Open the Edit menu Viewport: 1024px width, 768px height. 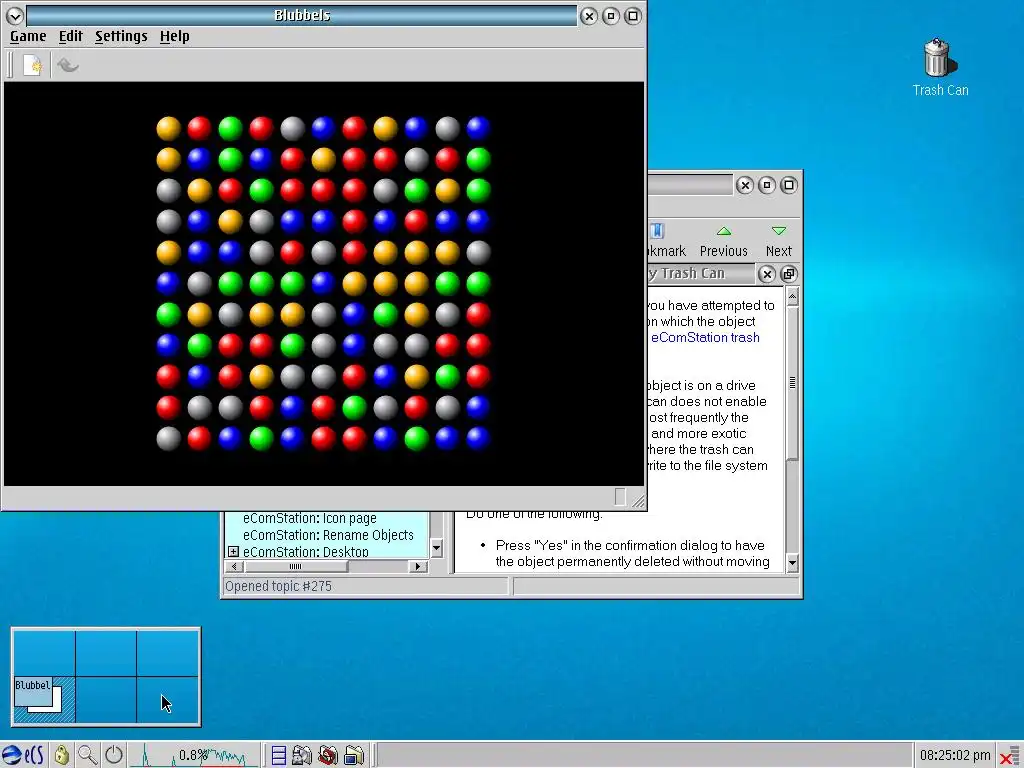coord(71,37)
